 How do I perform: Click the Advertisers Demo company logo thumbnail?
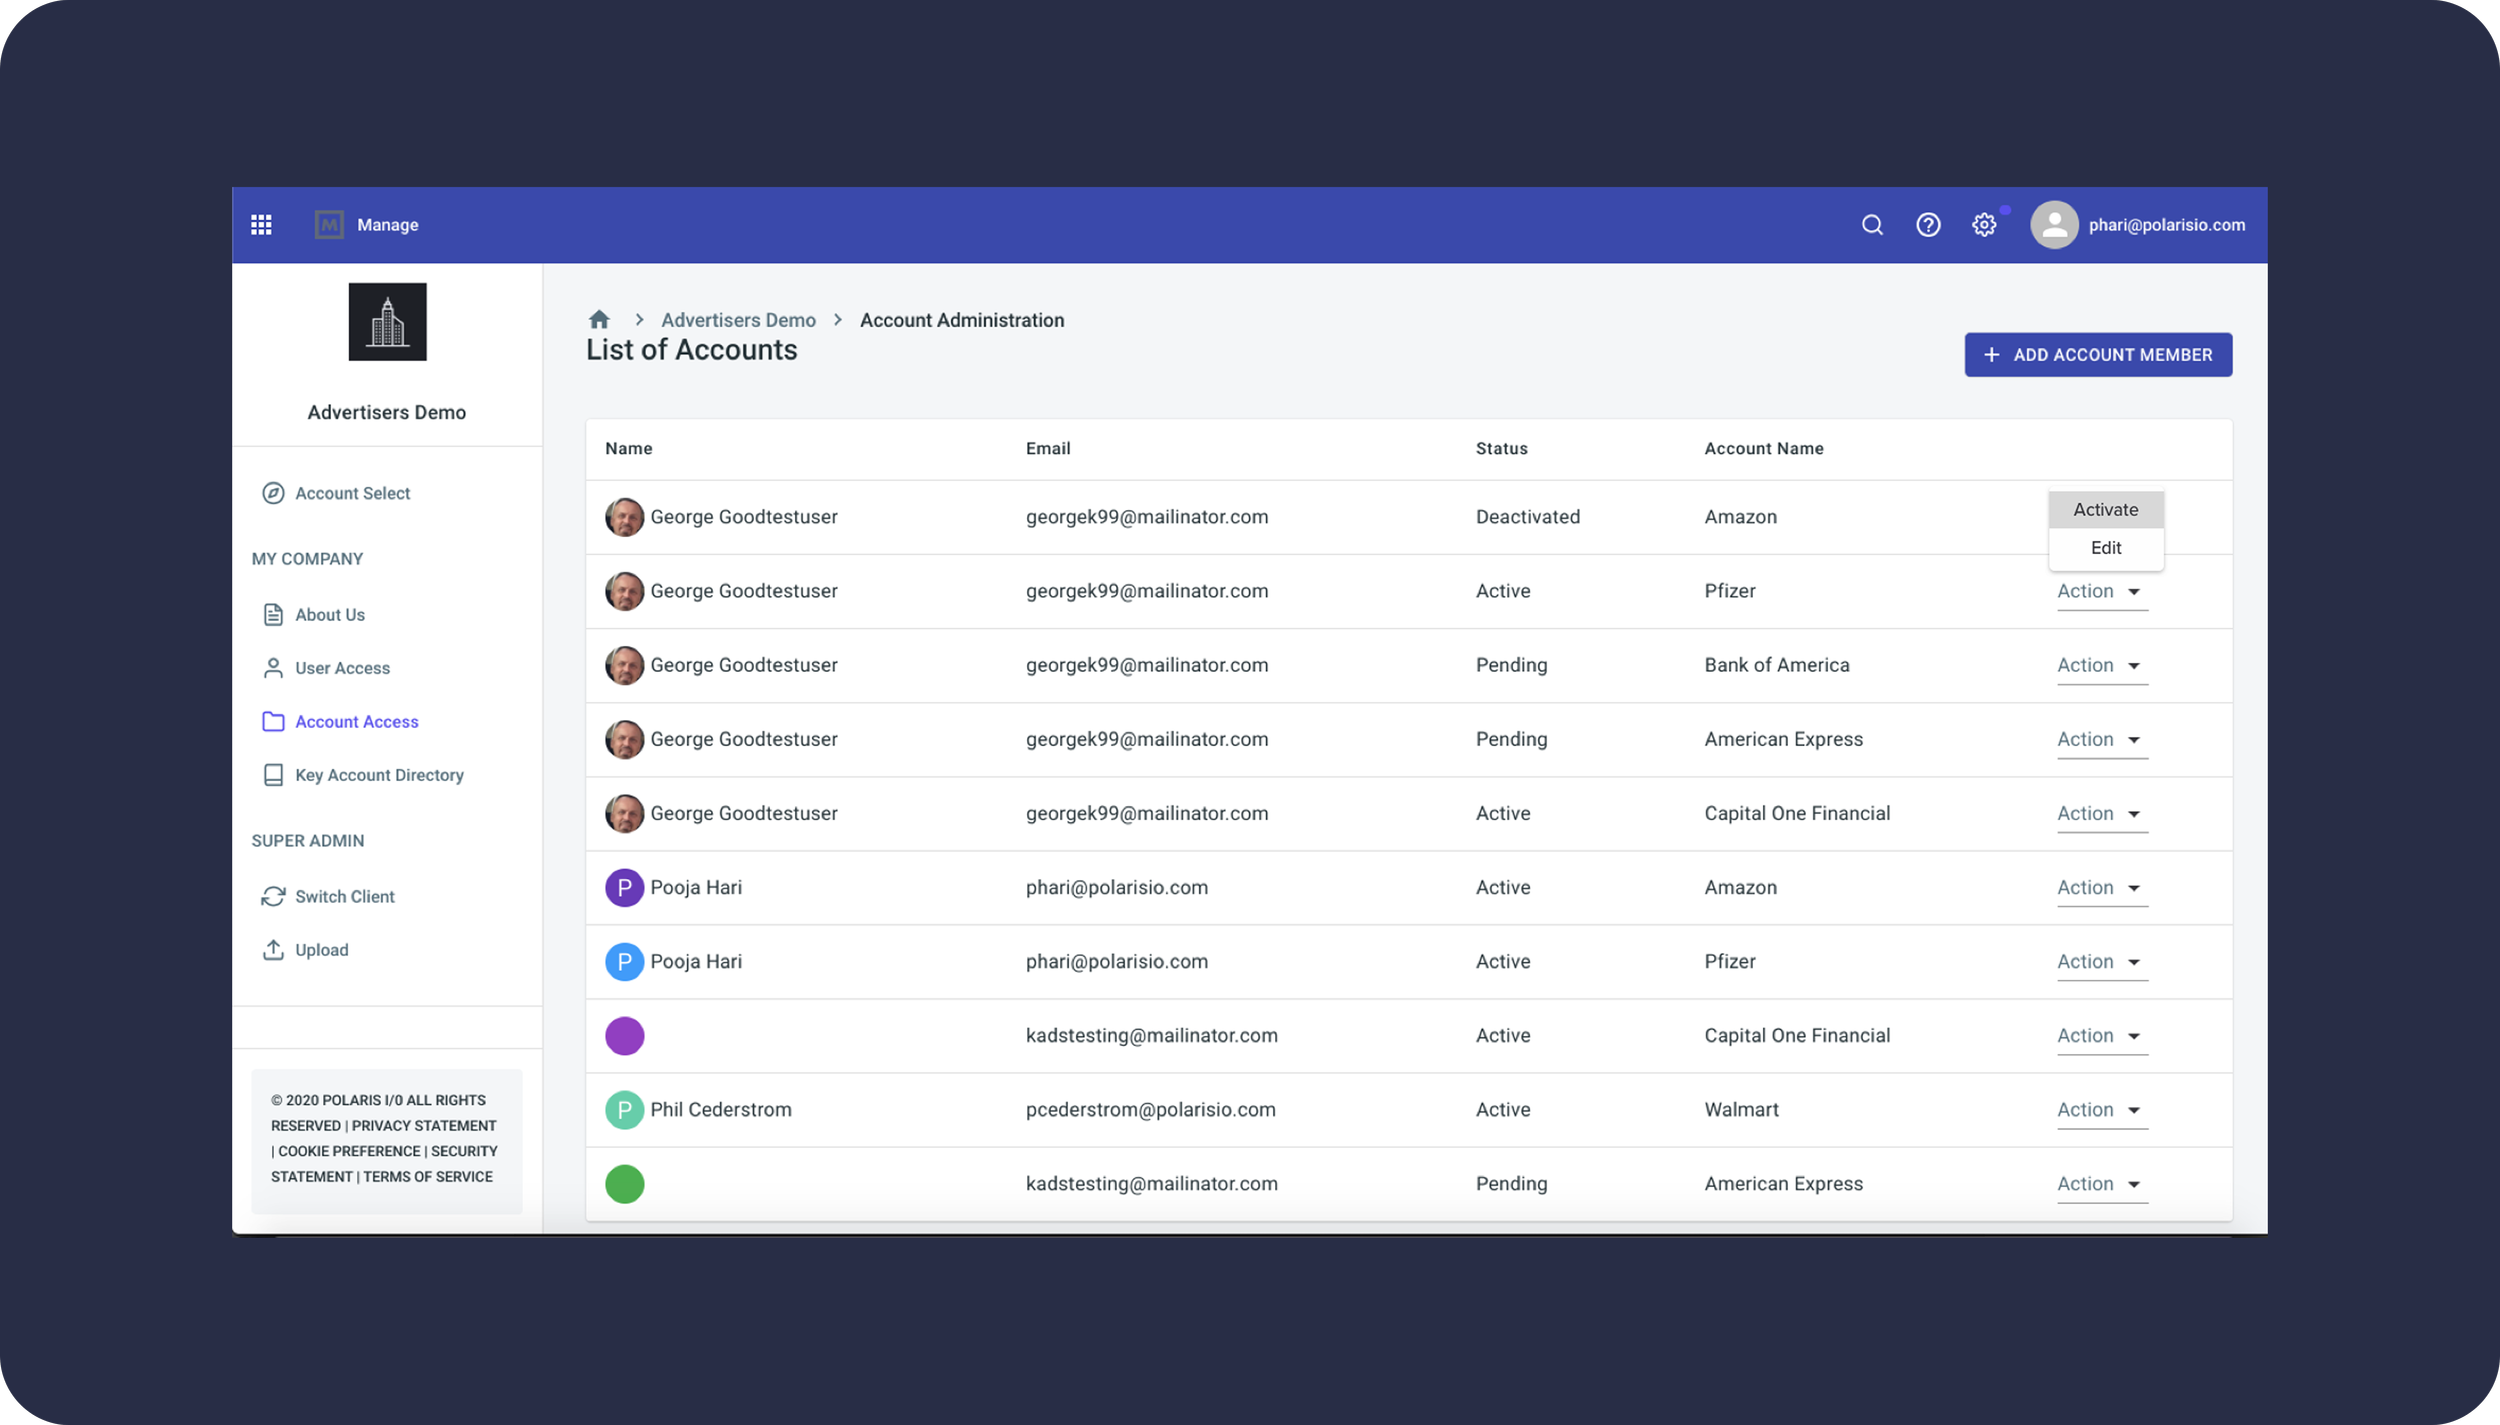pos(387,322)
